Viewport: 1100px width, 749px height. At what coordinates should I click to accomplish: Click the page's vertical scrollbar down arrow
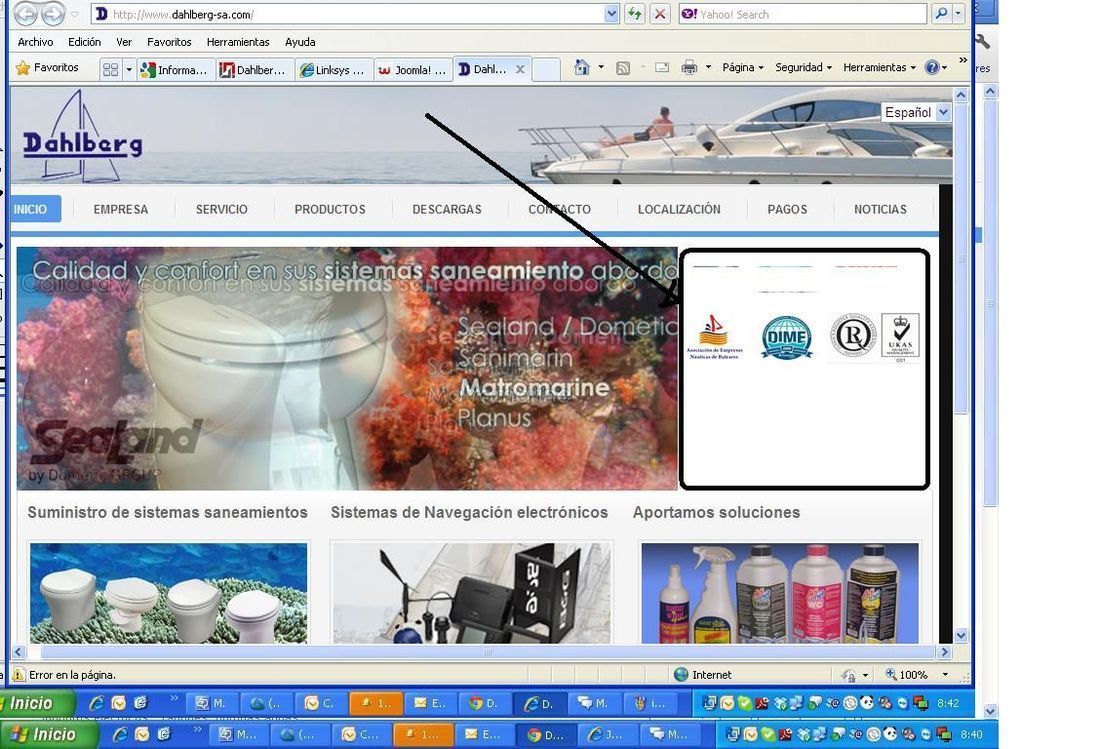point(961,635)
